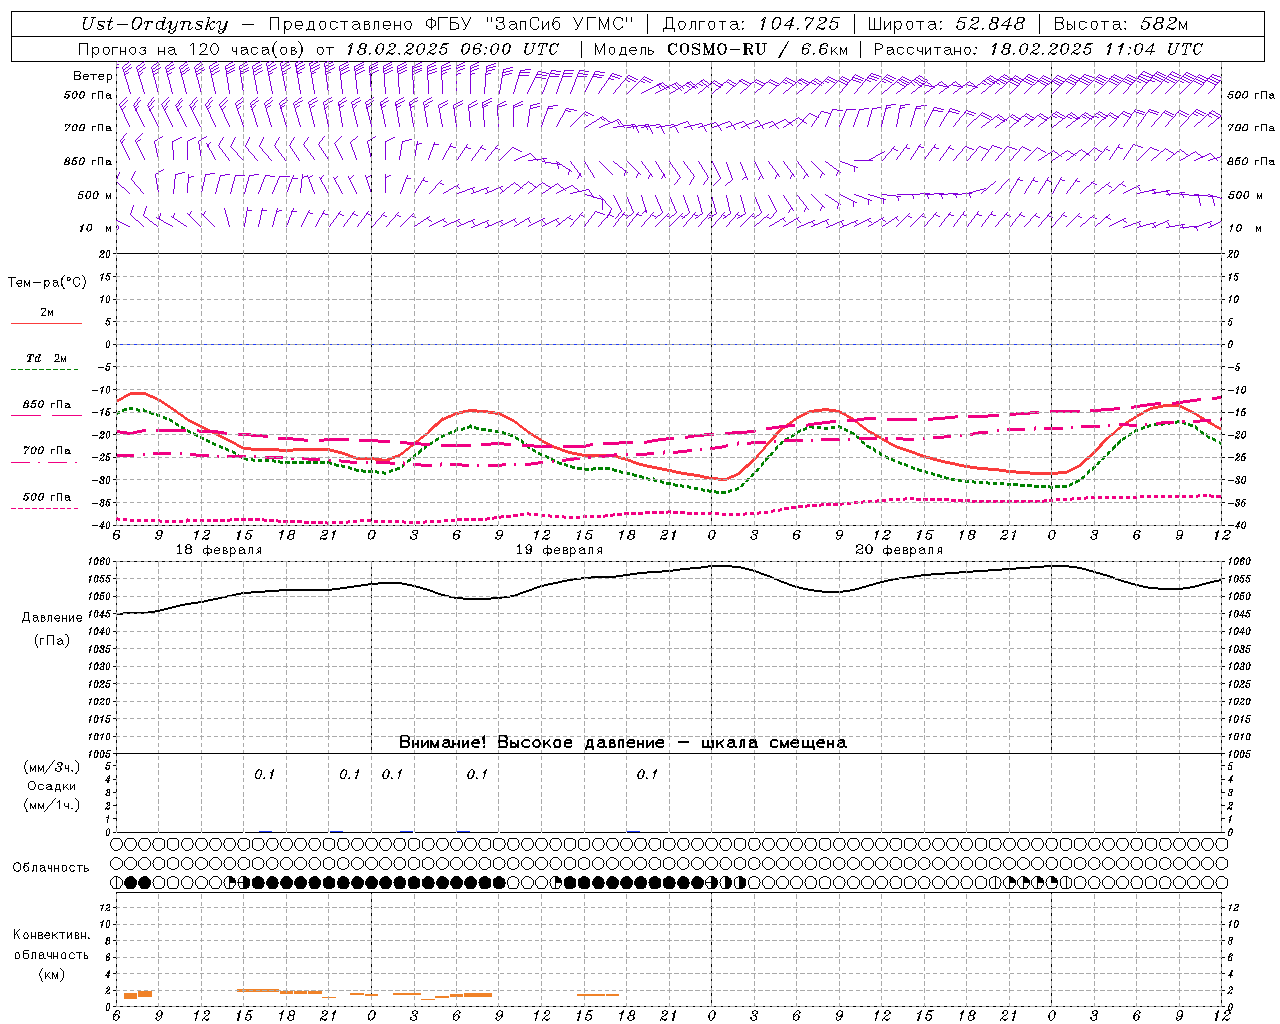
Task: Click the 10 м wind level label
Action: (x=95, y=228)
